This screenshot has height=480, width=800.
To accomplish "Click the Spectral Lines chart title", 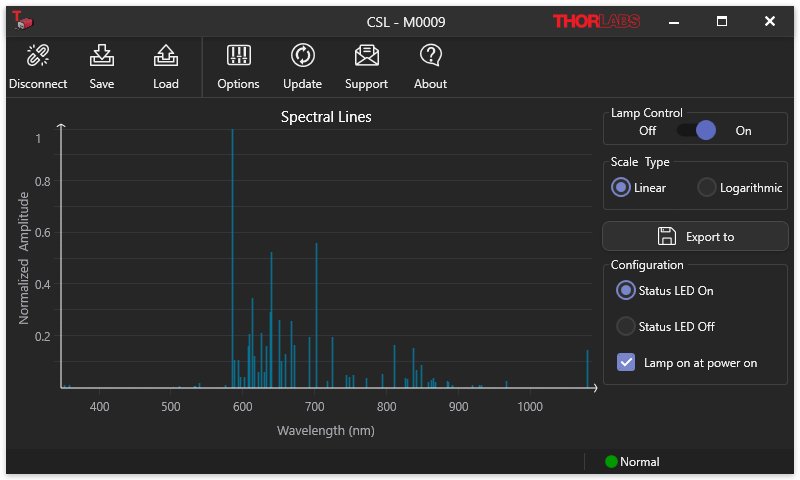I will (326, 117).
